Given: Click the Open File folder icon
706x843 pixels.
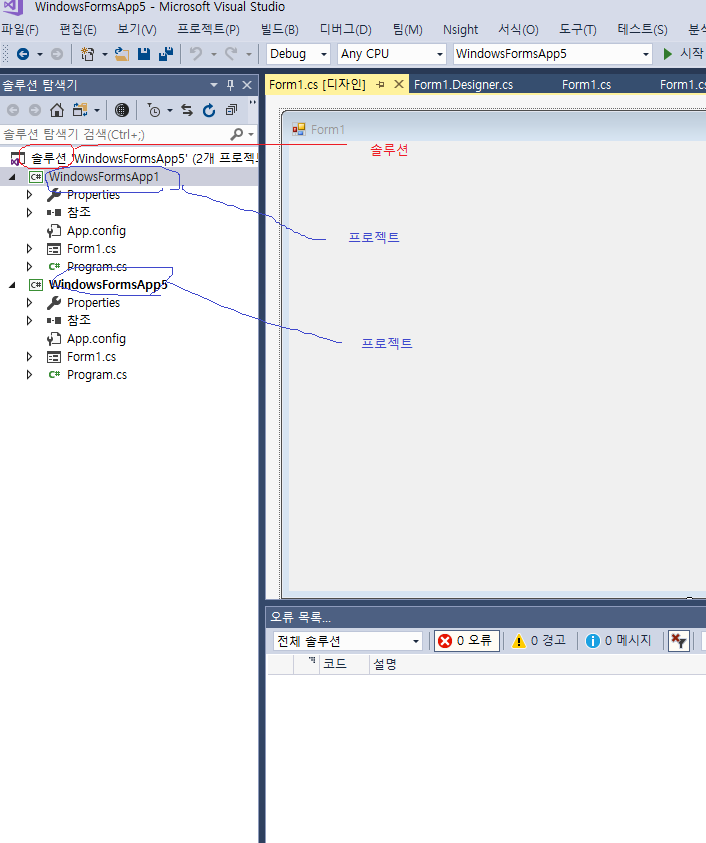Looking at the screenshot, I should (122, 54).
